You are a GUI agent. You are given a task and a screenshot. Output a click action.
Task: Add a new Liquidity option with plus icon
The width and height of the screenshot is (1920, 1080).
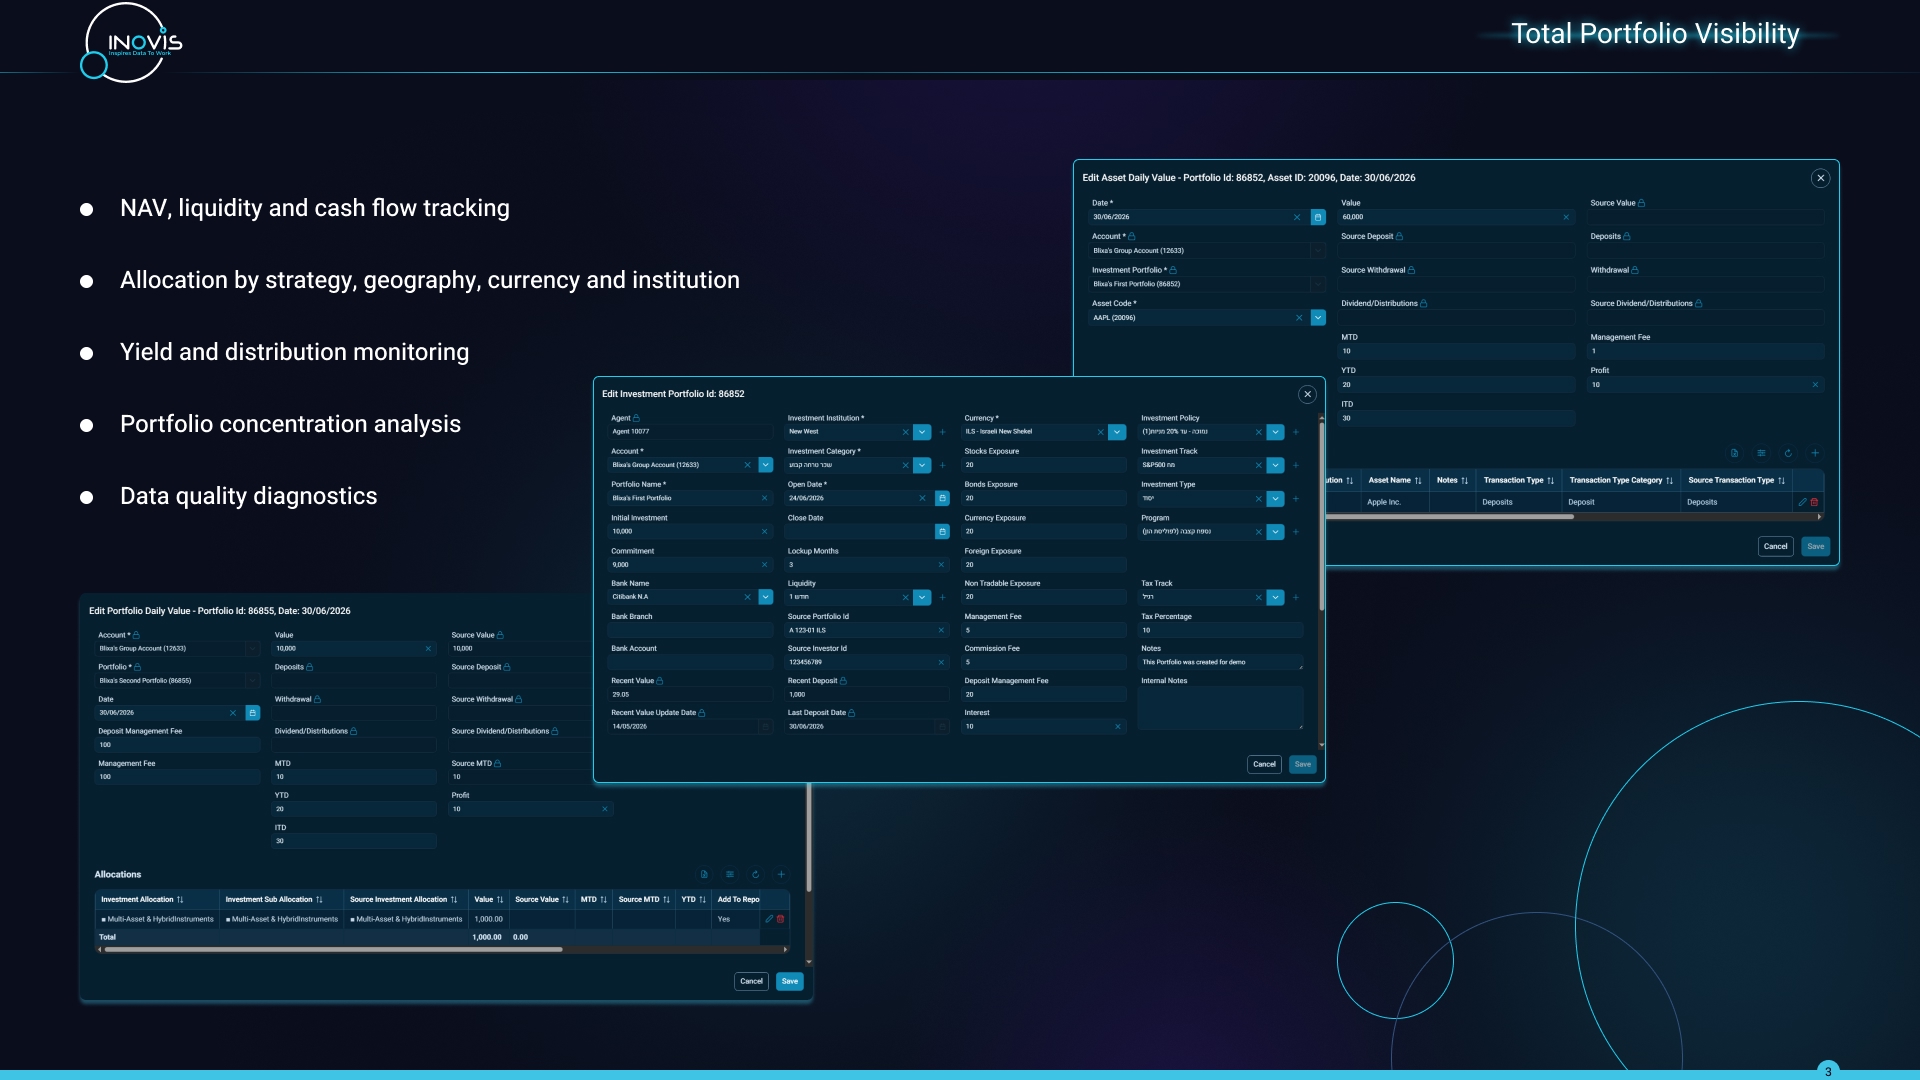[942, 597]
